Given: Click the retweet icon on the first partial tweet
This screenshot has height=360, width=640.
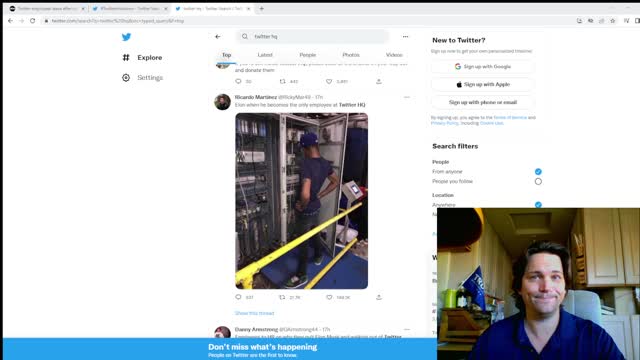Looking at the screenshot, I should (x=282, y=81).
